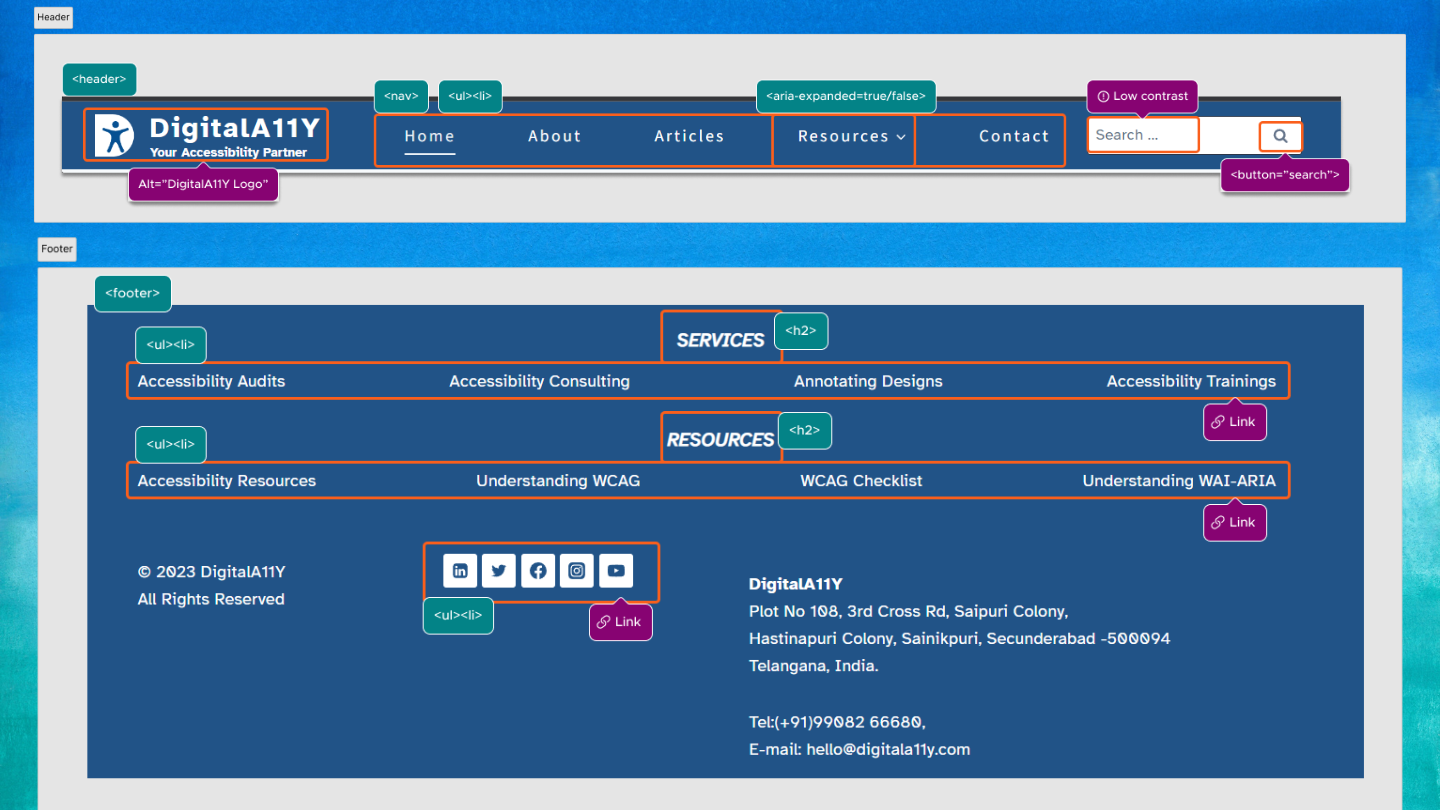Visit the Understanding WCAG link
Image resolution: width=1440 pixels, height=810 pixels.
[x=558, y=481]
